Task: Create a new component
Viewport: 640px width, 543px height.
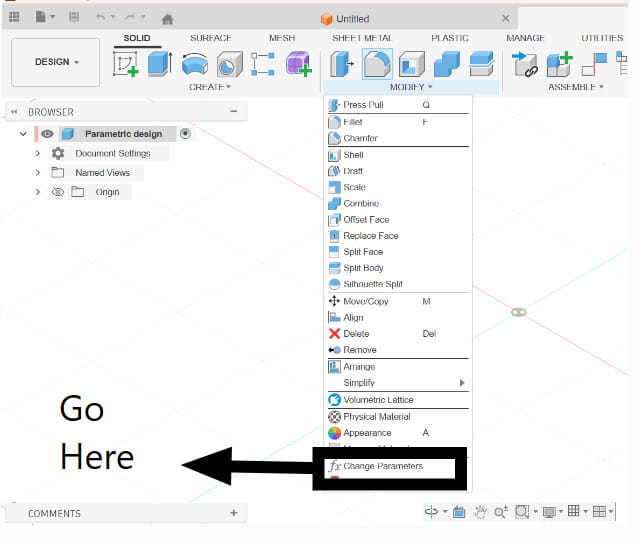Action: click(x=560, y=64)
